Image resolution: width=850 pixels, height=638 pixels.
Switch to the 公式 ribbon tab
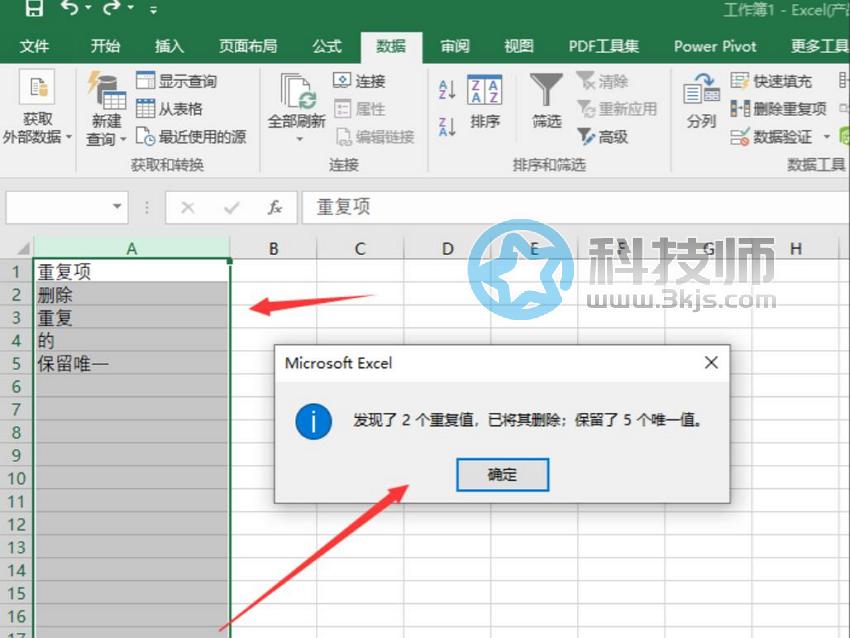tap(327, 47)
